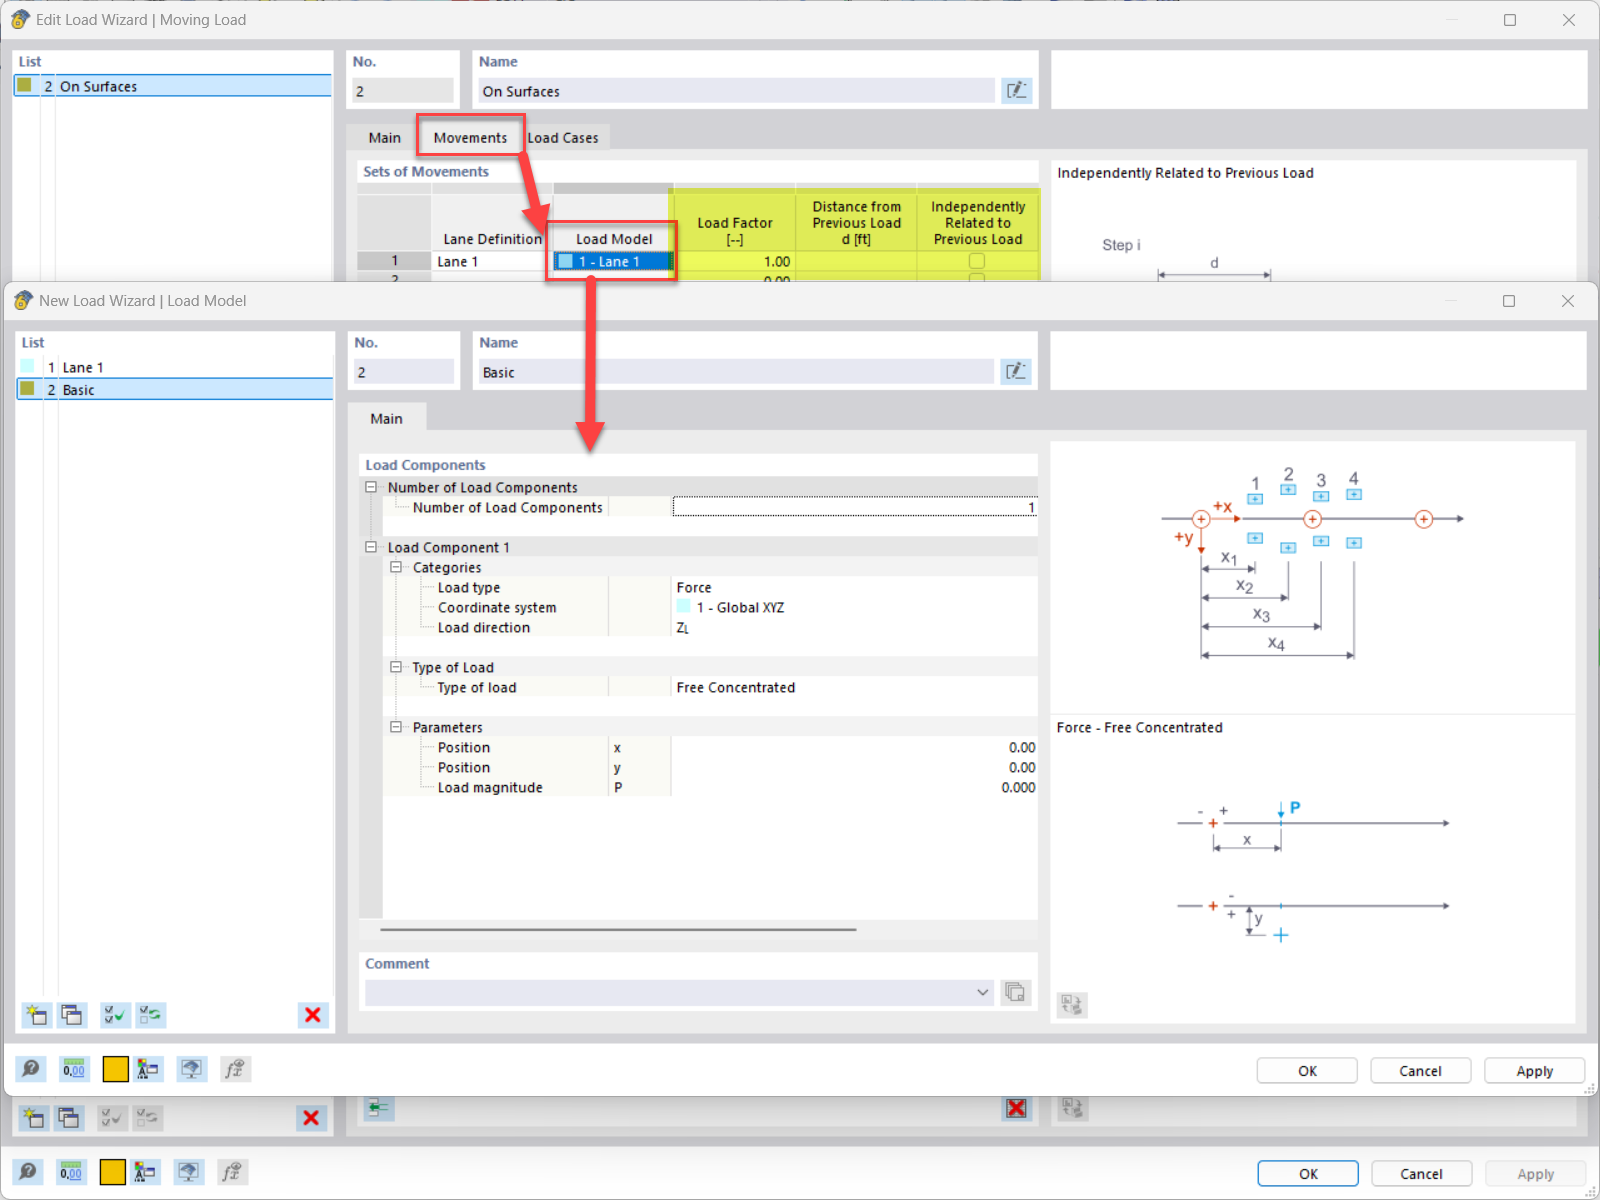The image size is (1600, 1200).
Task: Click the units settings 0.00 icon
Action: (72, 1068)
